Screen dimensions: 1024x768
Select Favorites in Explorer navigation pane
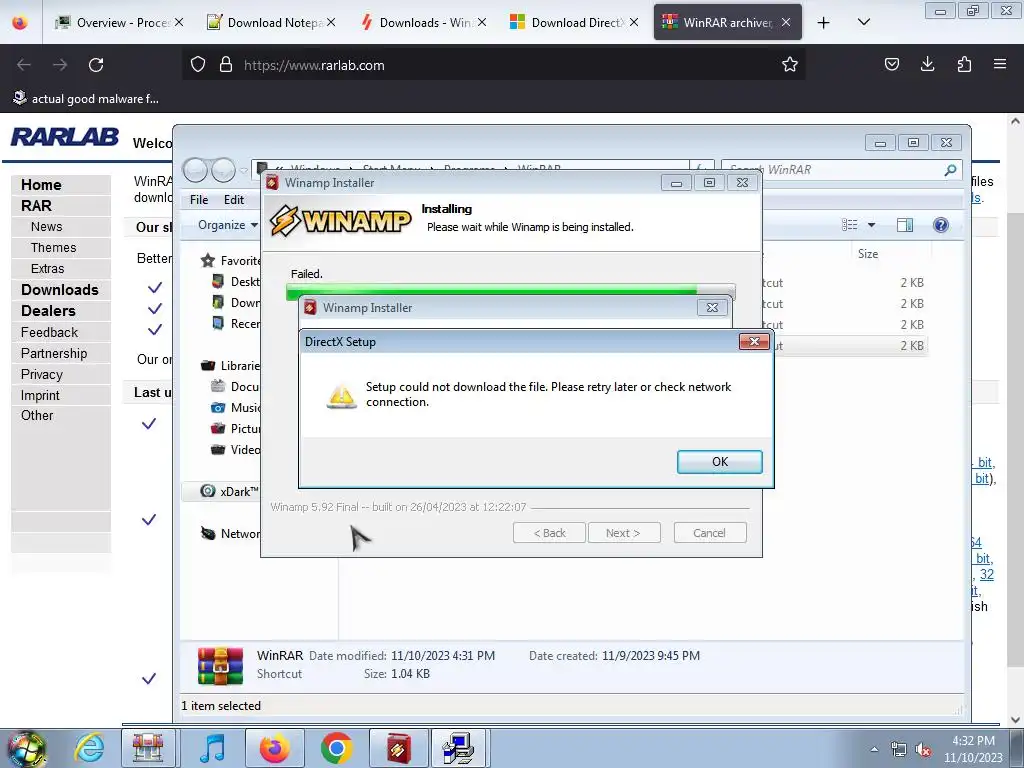tap(230, 261)
